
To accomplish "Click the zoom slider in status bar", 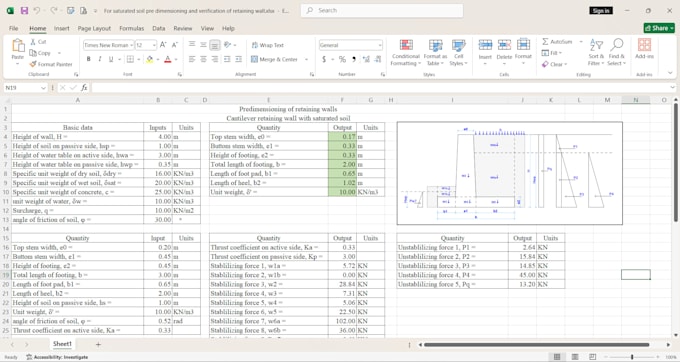I will 632,357.
